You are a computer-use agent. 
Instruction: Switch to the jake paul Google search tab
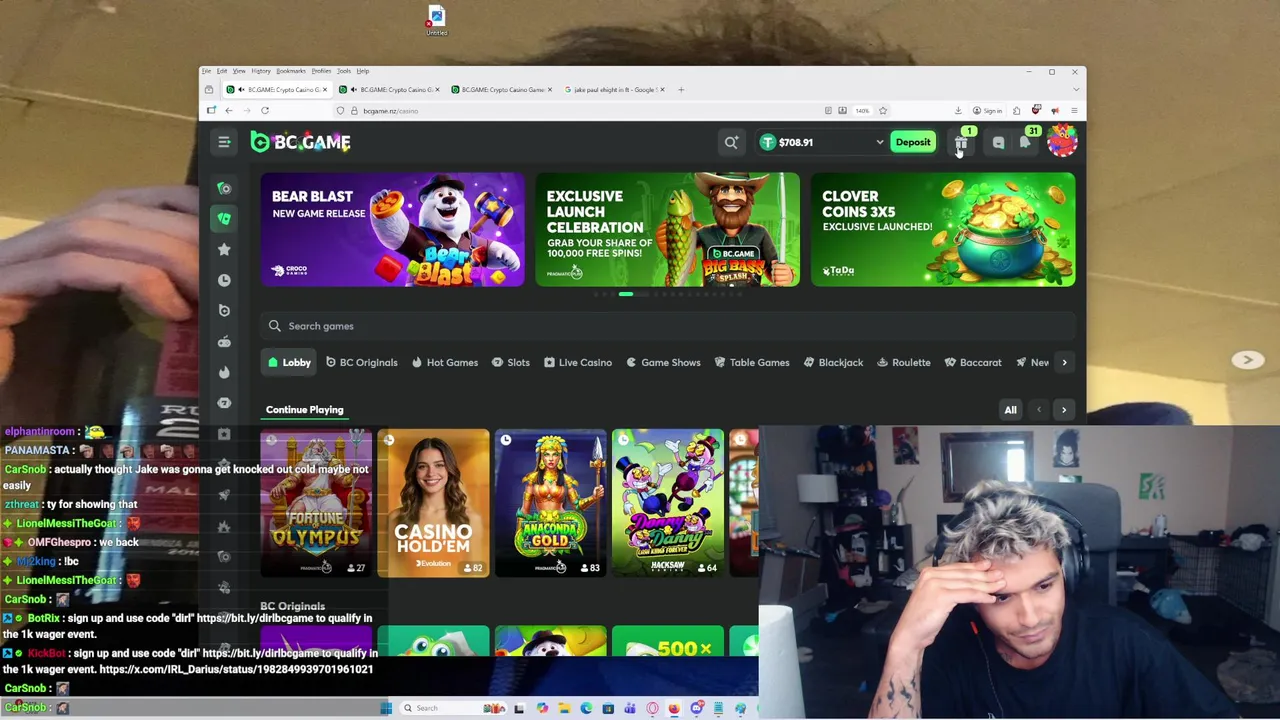[x=613, y=90]
